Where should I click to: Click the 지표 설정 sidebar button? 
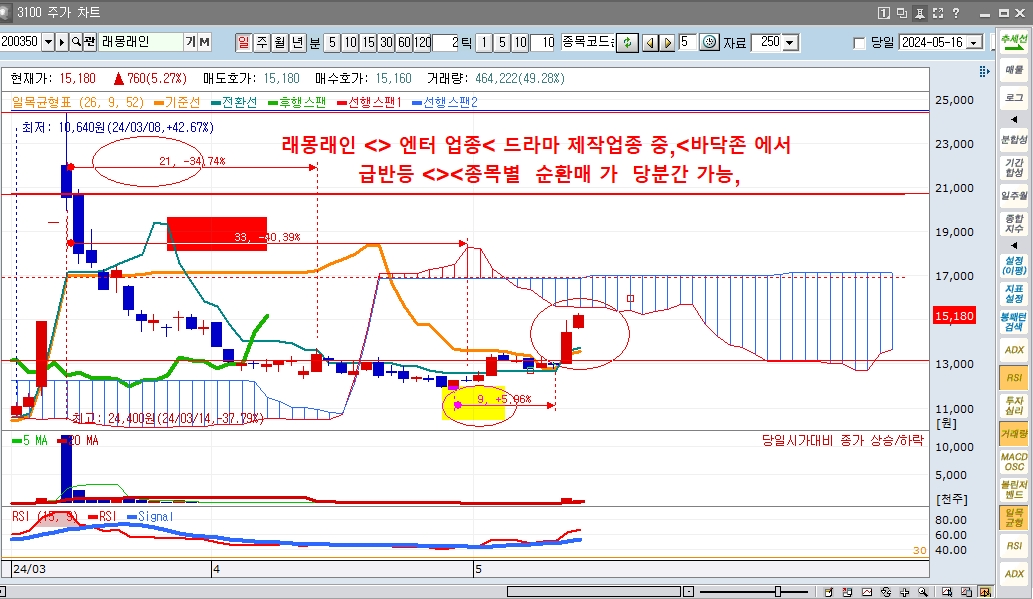click(1014, 293)
